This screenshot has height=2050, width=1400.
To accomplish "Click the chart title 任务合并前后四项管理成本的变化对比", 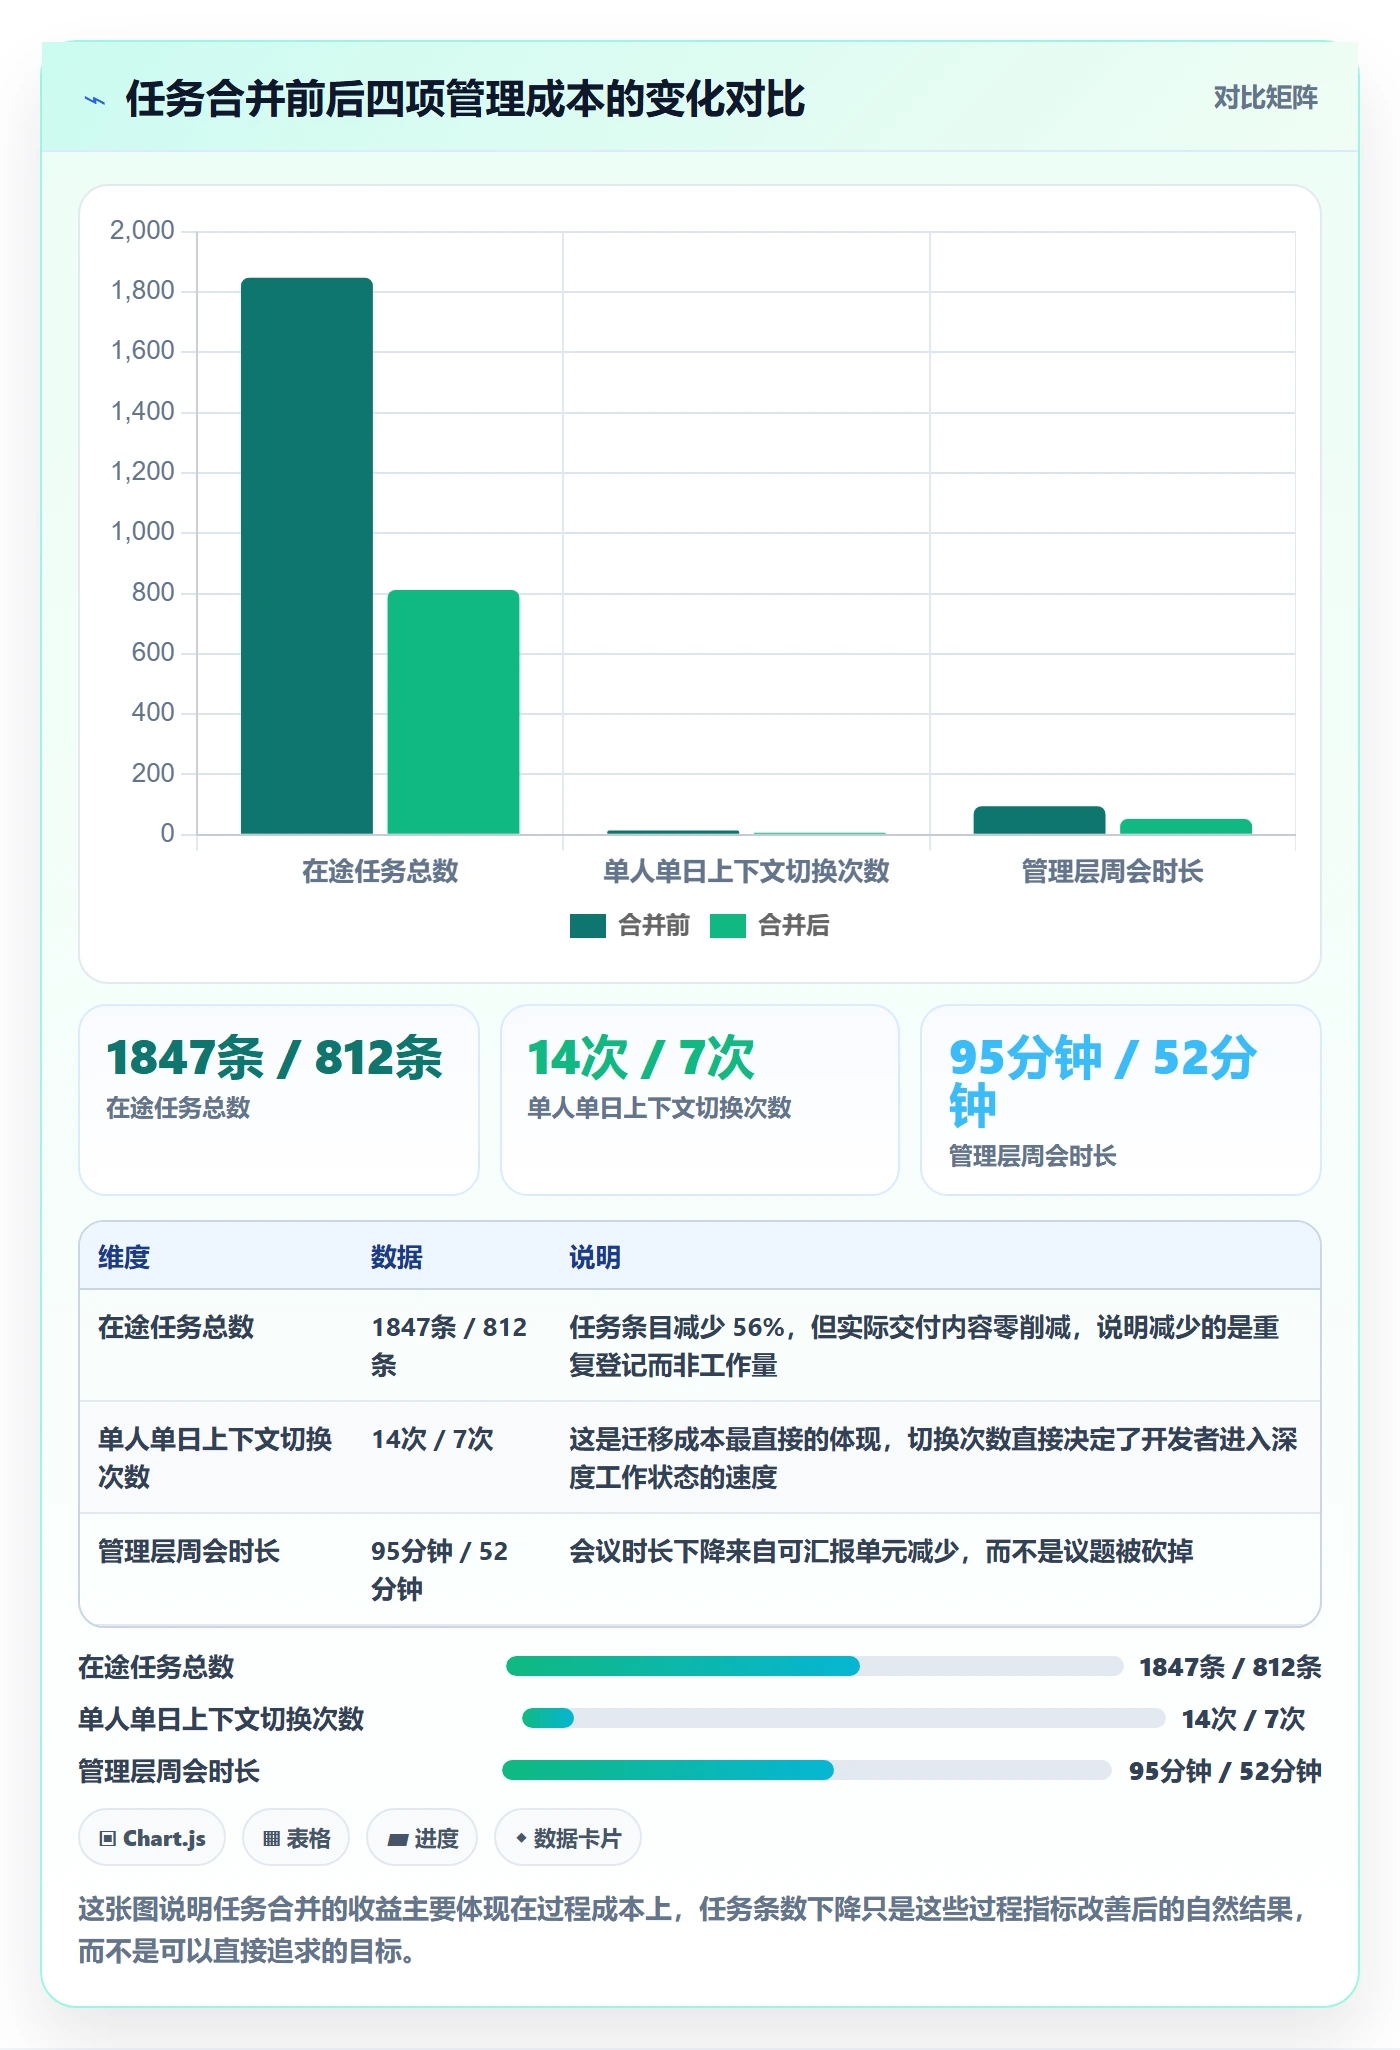I will point(465,100).
